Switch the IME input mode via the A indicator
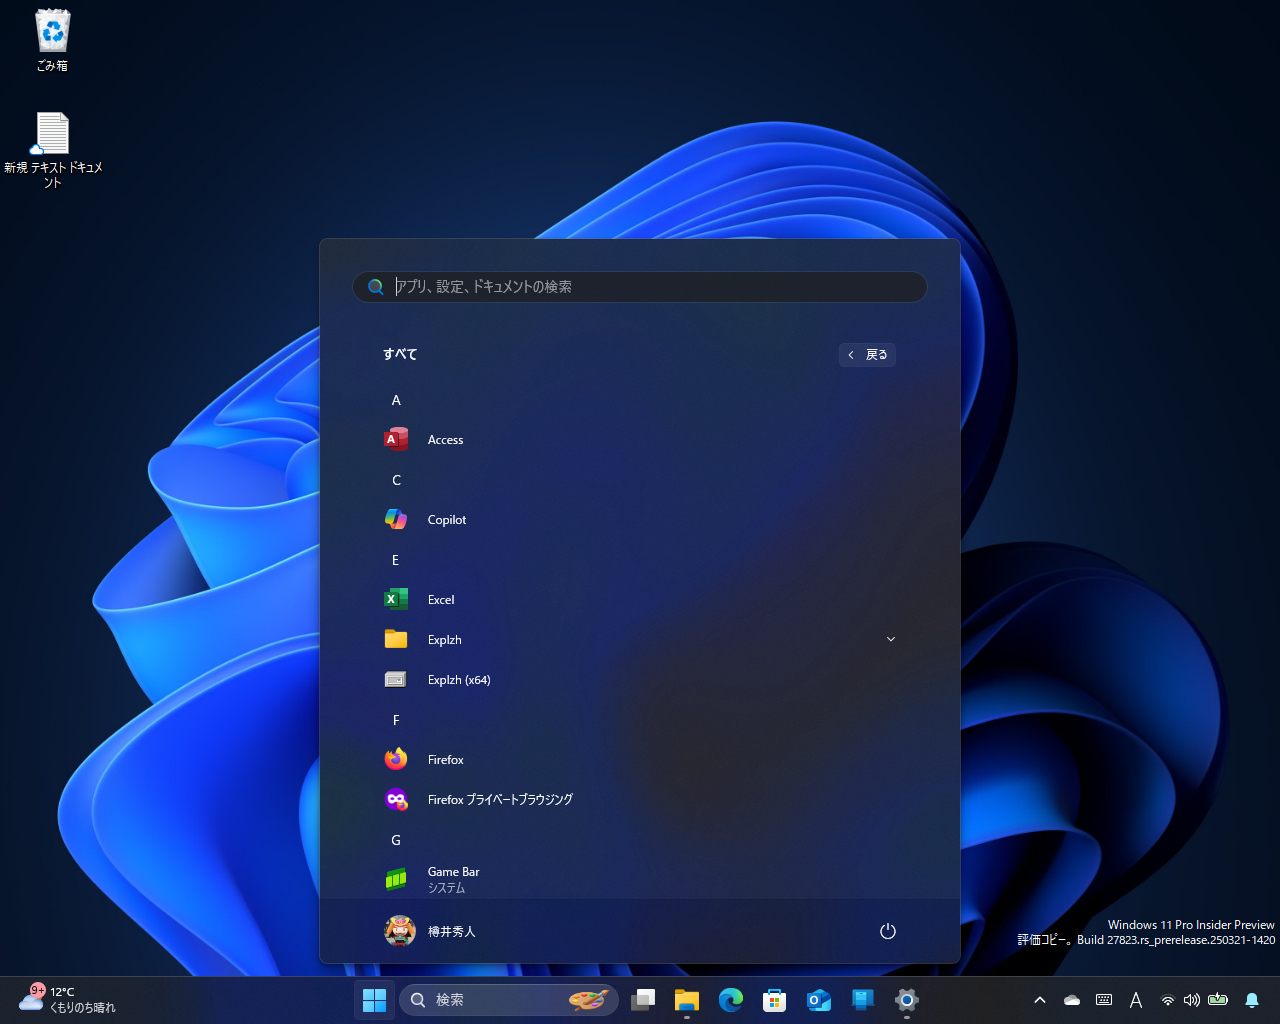The width and height of the screenshot is (1280, 1024). pos(1136,1000)
